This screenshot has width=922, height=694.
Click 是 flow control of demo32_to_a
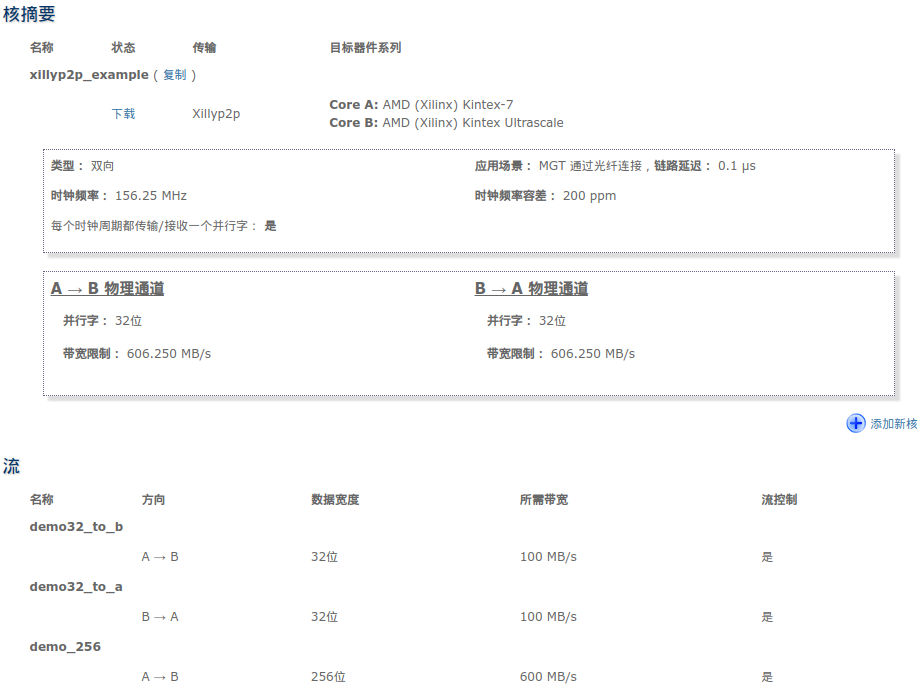pyautogui.click(x=767, y=617)
